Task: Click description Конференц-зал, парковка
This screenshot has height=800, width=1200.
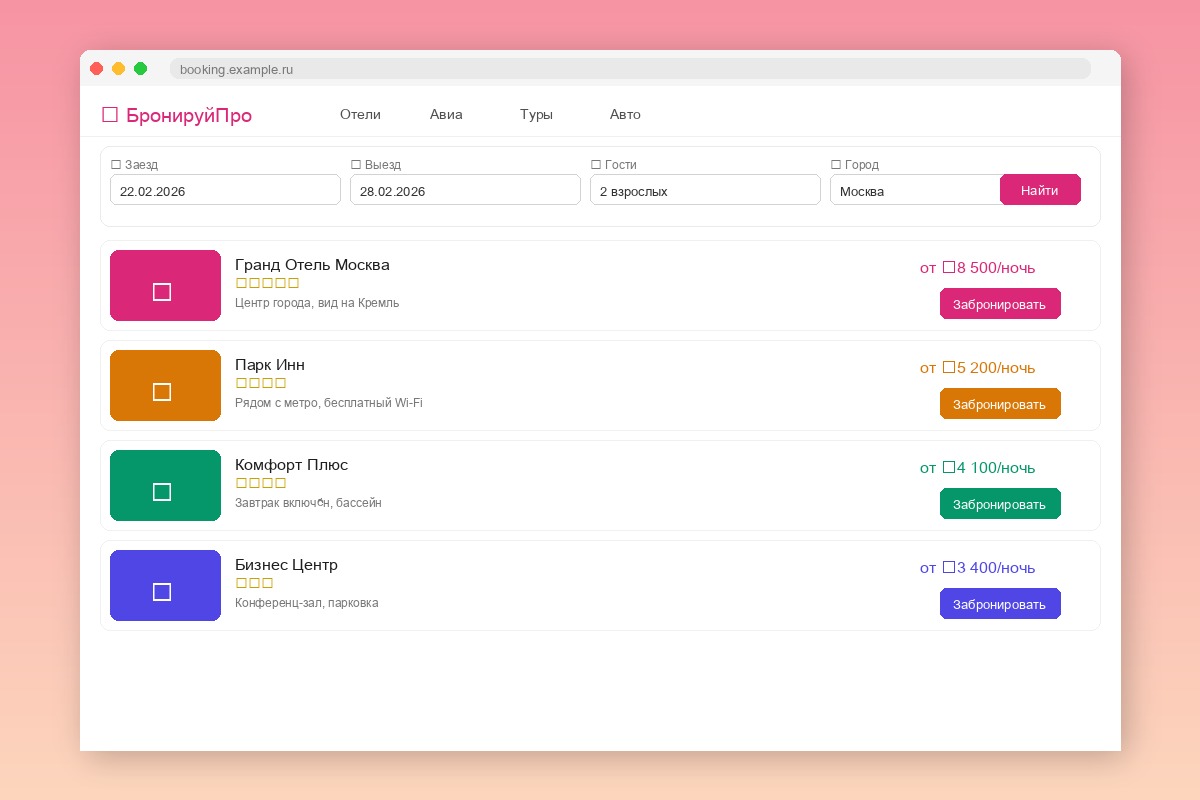Action: pos(307,603)
